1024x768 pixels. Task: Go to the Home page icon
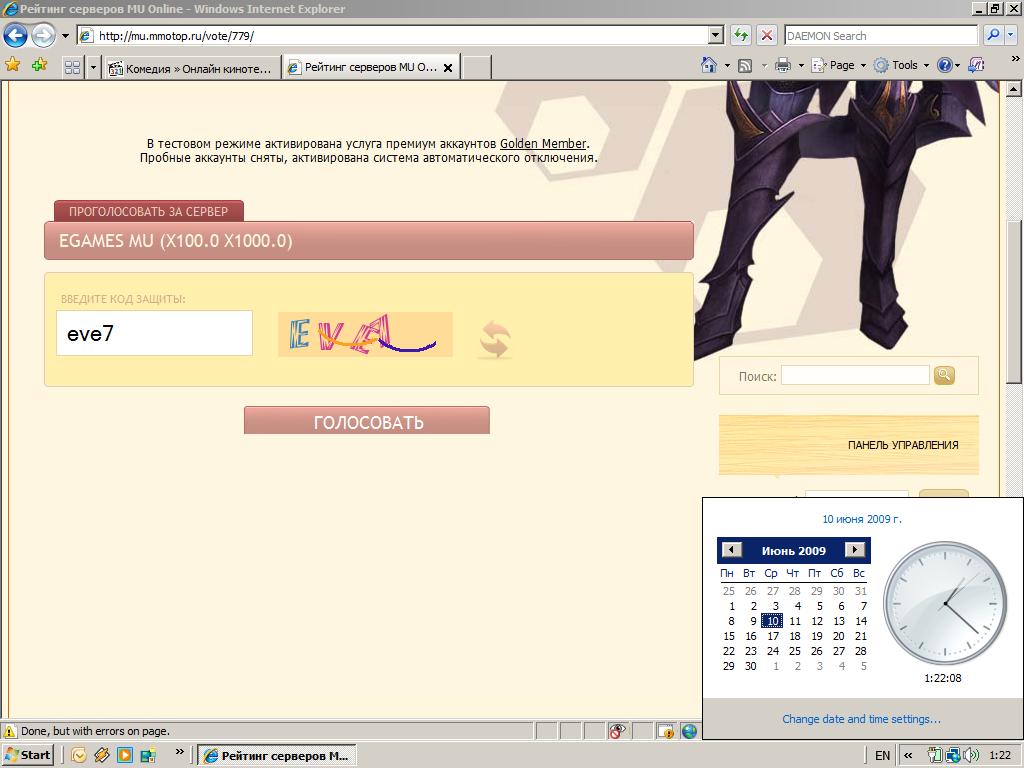pos(709,65)
